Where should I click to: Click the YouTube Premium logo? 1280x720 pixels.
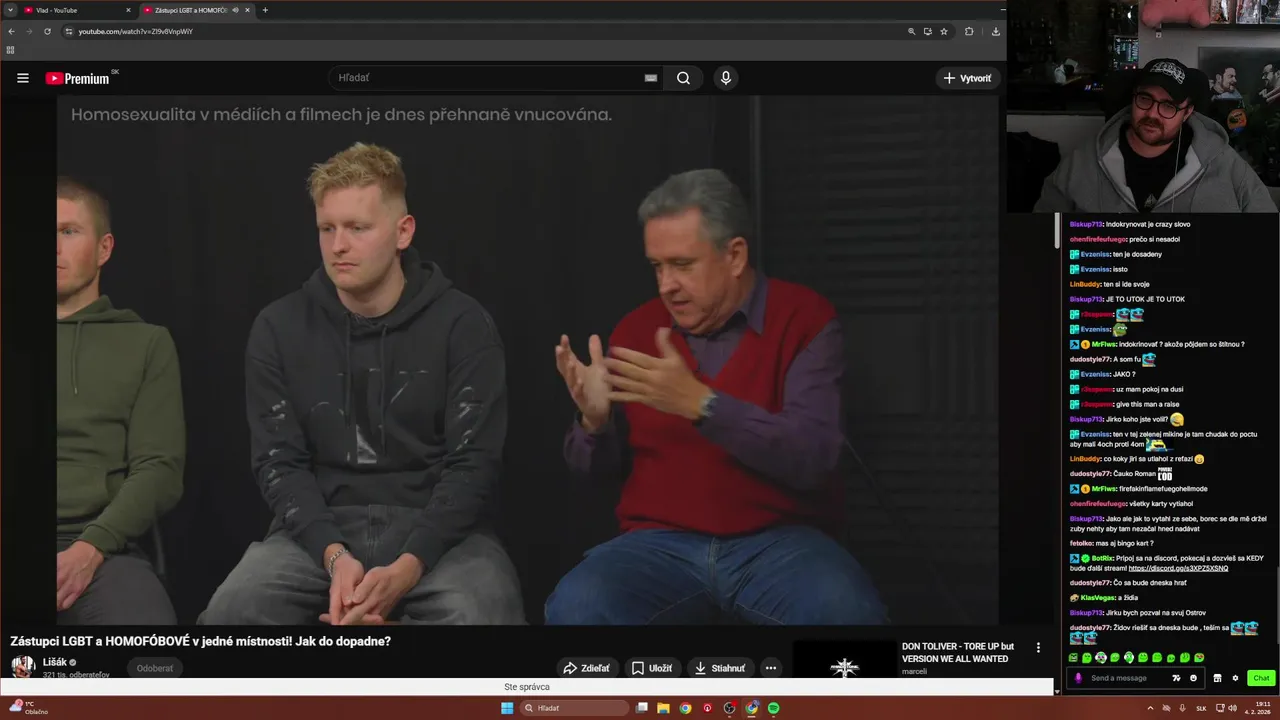coord(78,78)
